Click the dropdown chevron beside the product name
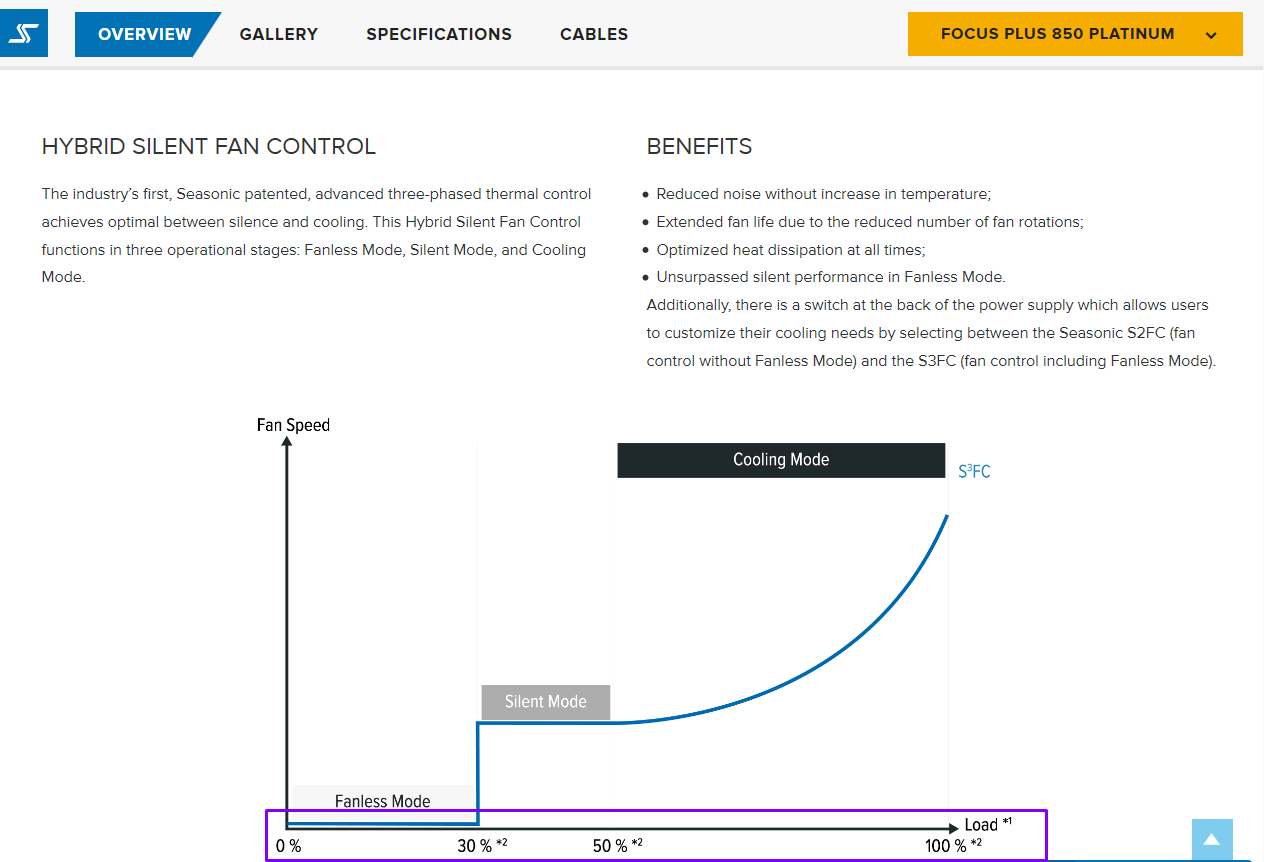This screenshot has width=1264, height=862. click(x=1211, y=36)
